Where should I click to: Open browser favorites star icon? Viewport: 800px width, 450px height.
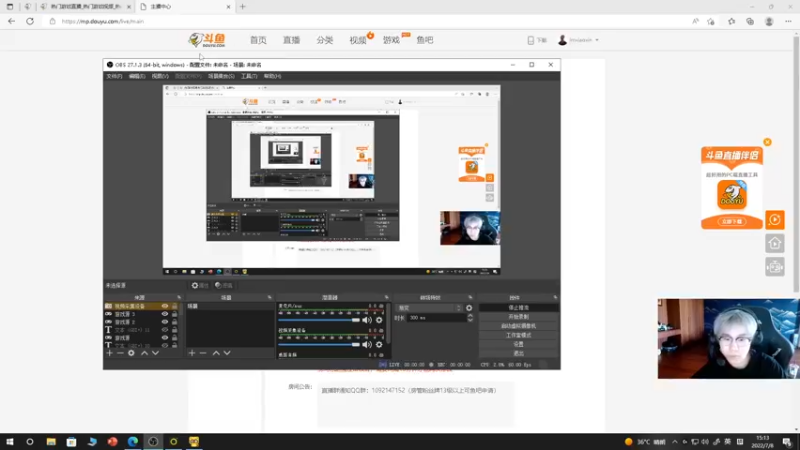point(731,21)
